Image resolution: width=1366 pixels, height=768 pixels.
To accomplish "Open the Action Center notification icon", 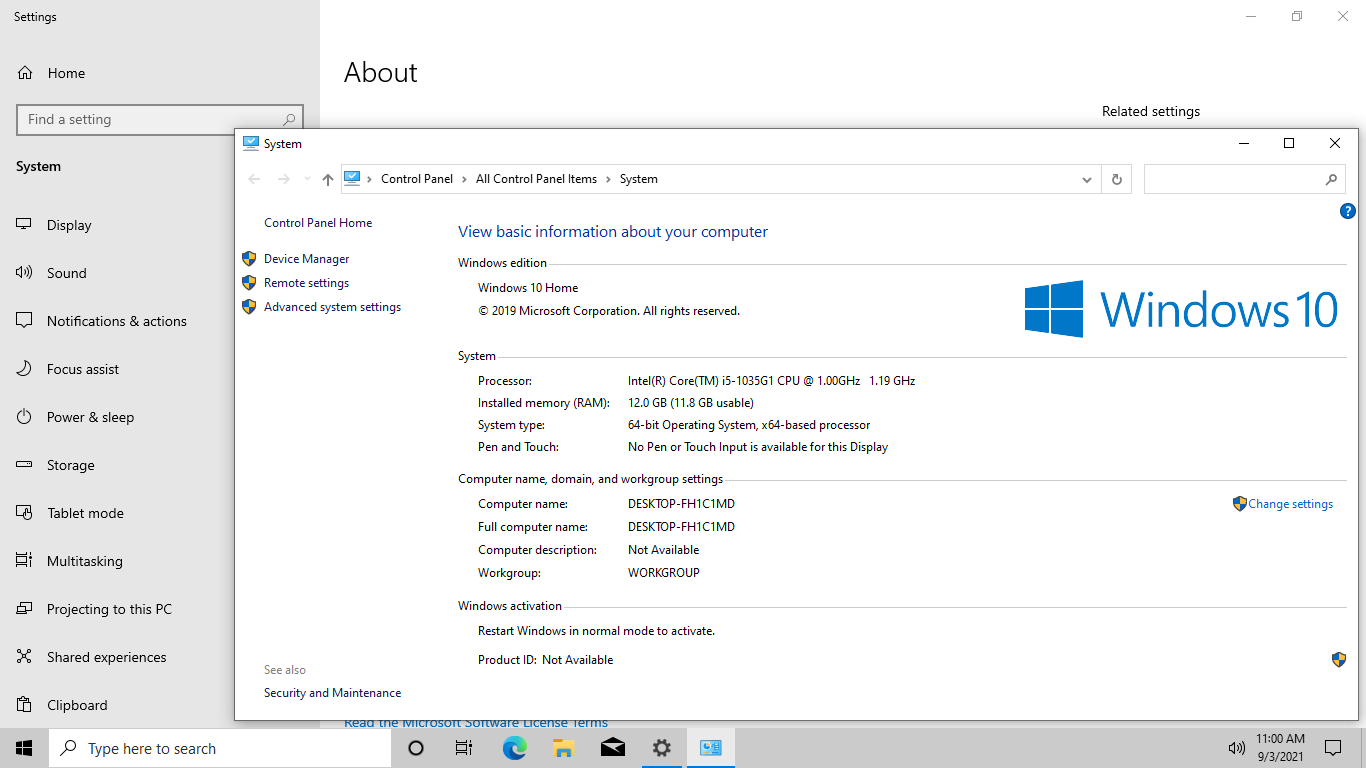I will pos(1332,748).
